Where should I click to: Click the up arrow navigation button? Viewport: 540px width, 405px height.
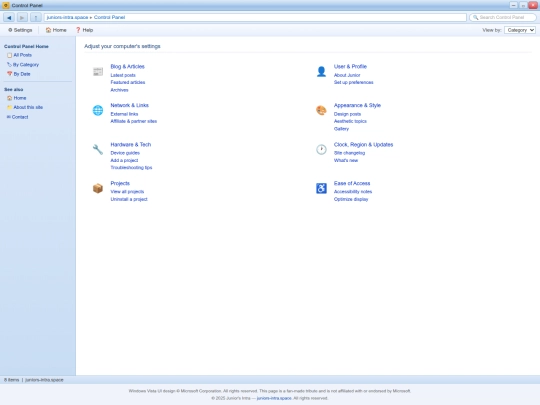point(35,17)
